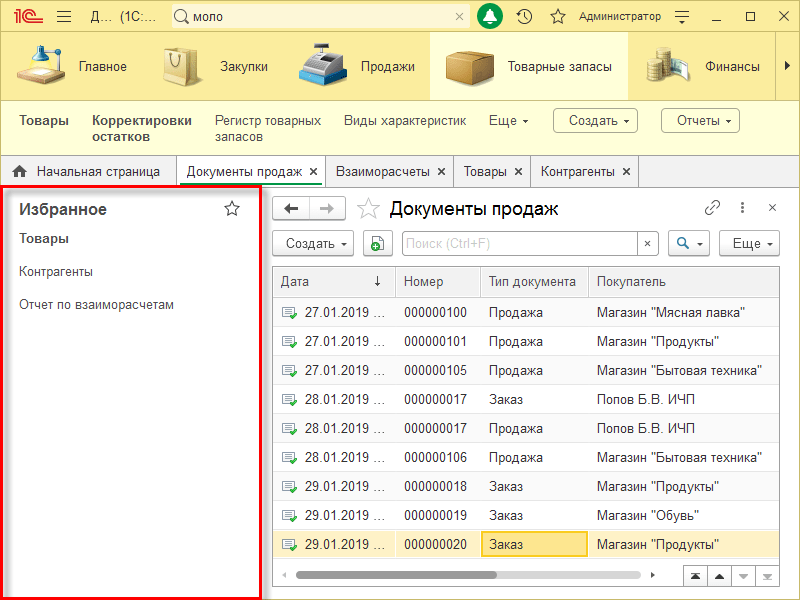Open Контрагенты in Избранное list

coord(56,271)
